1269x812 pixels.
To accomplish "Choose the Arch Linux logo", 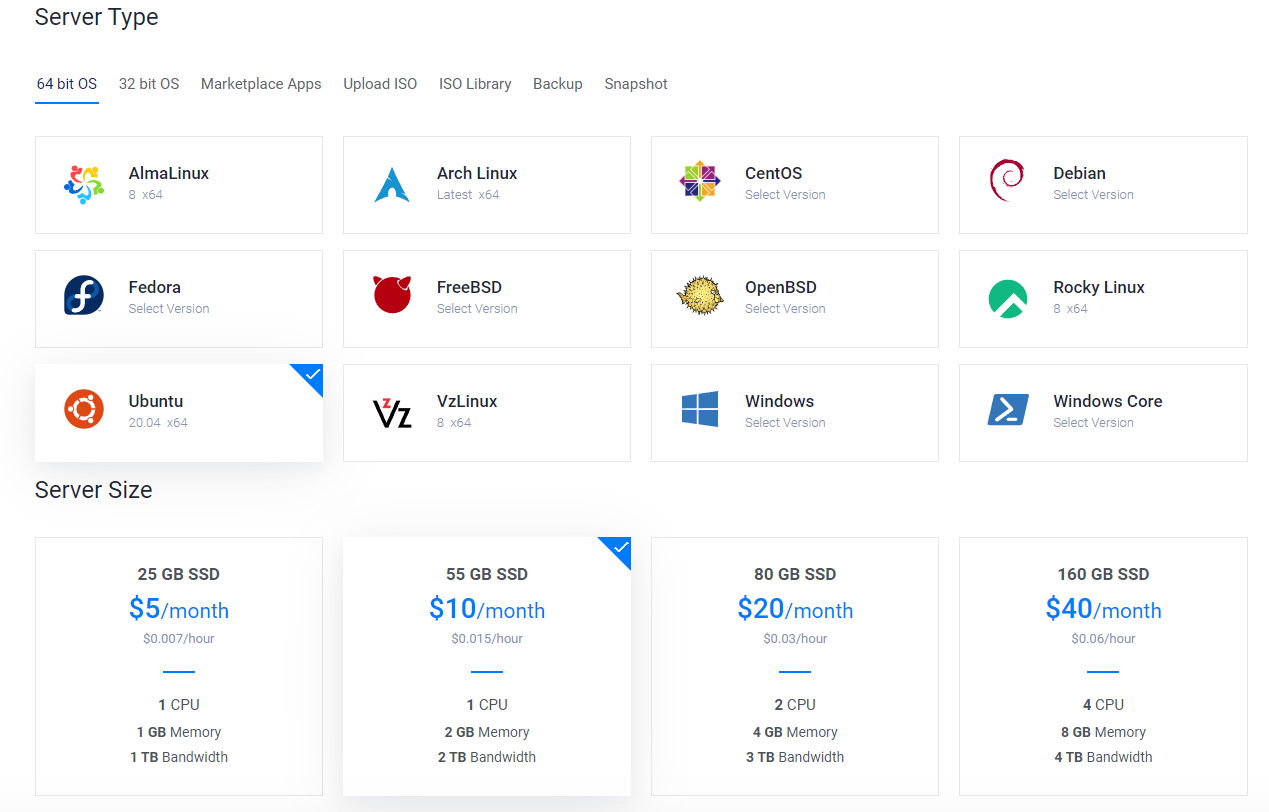I will 392,185.
